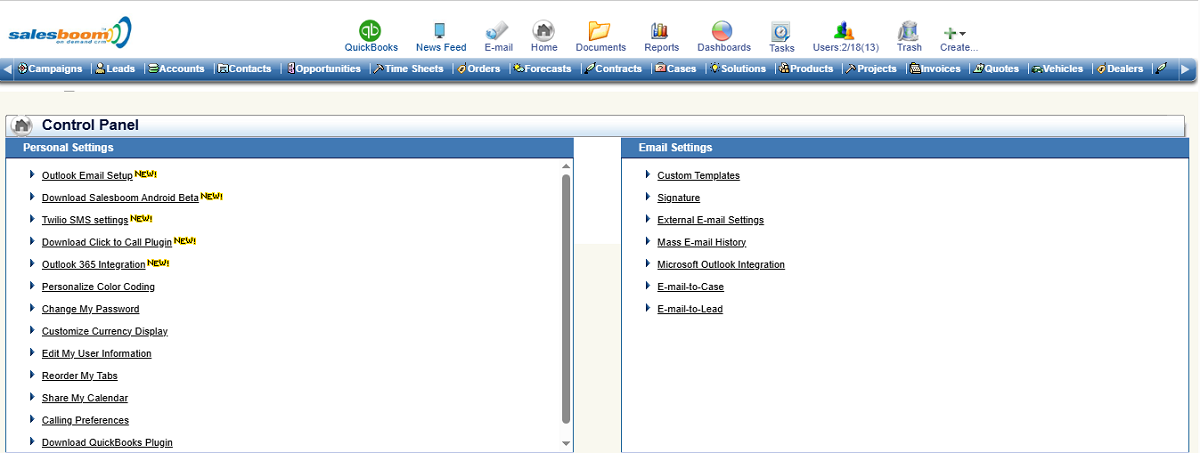The image size is (1200, 453).
Task: Open the Dealers tab
Action: point(1120,69)
